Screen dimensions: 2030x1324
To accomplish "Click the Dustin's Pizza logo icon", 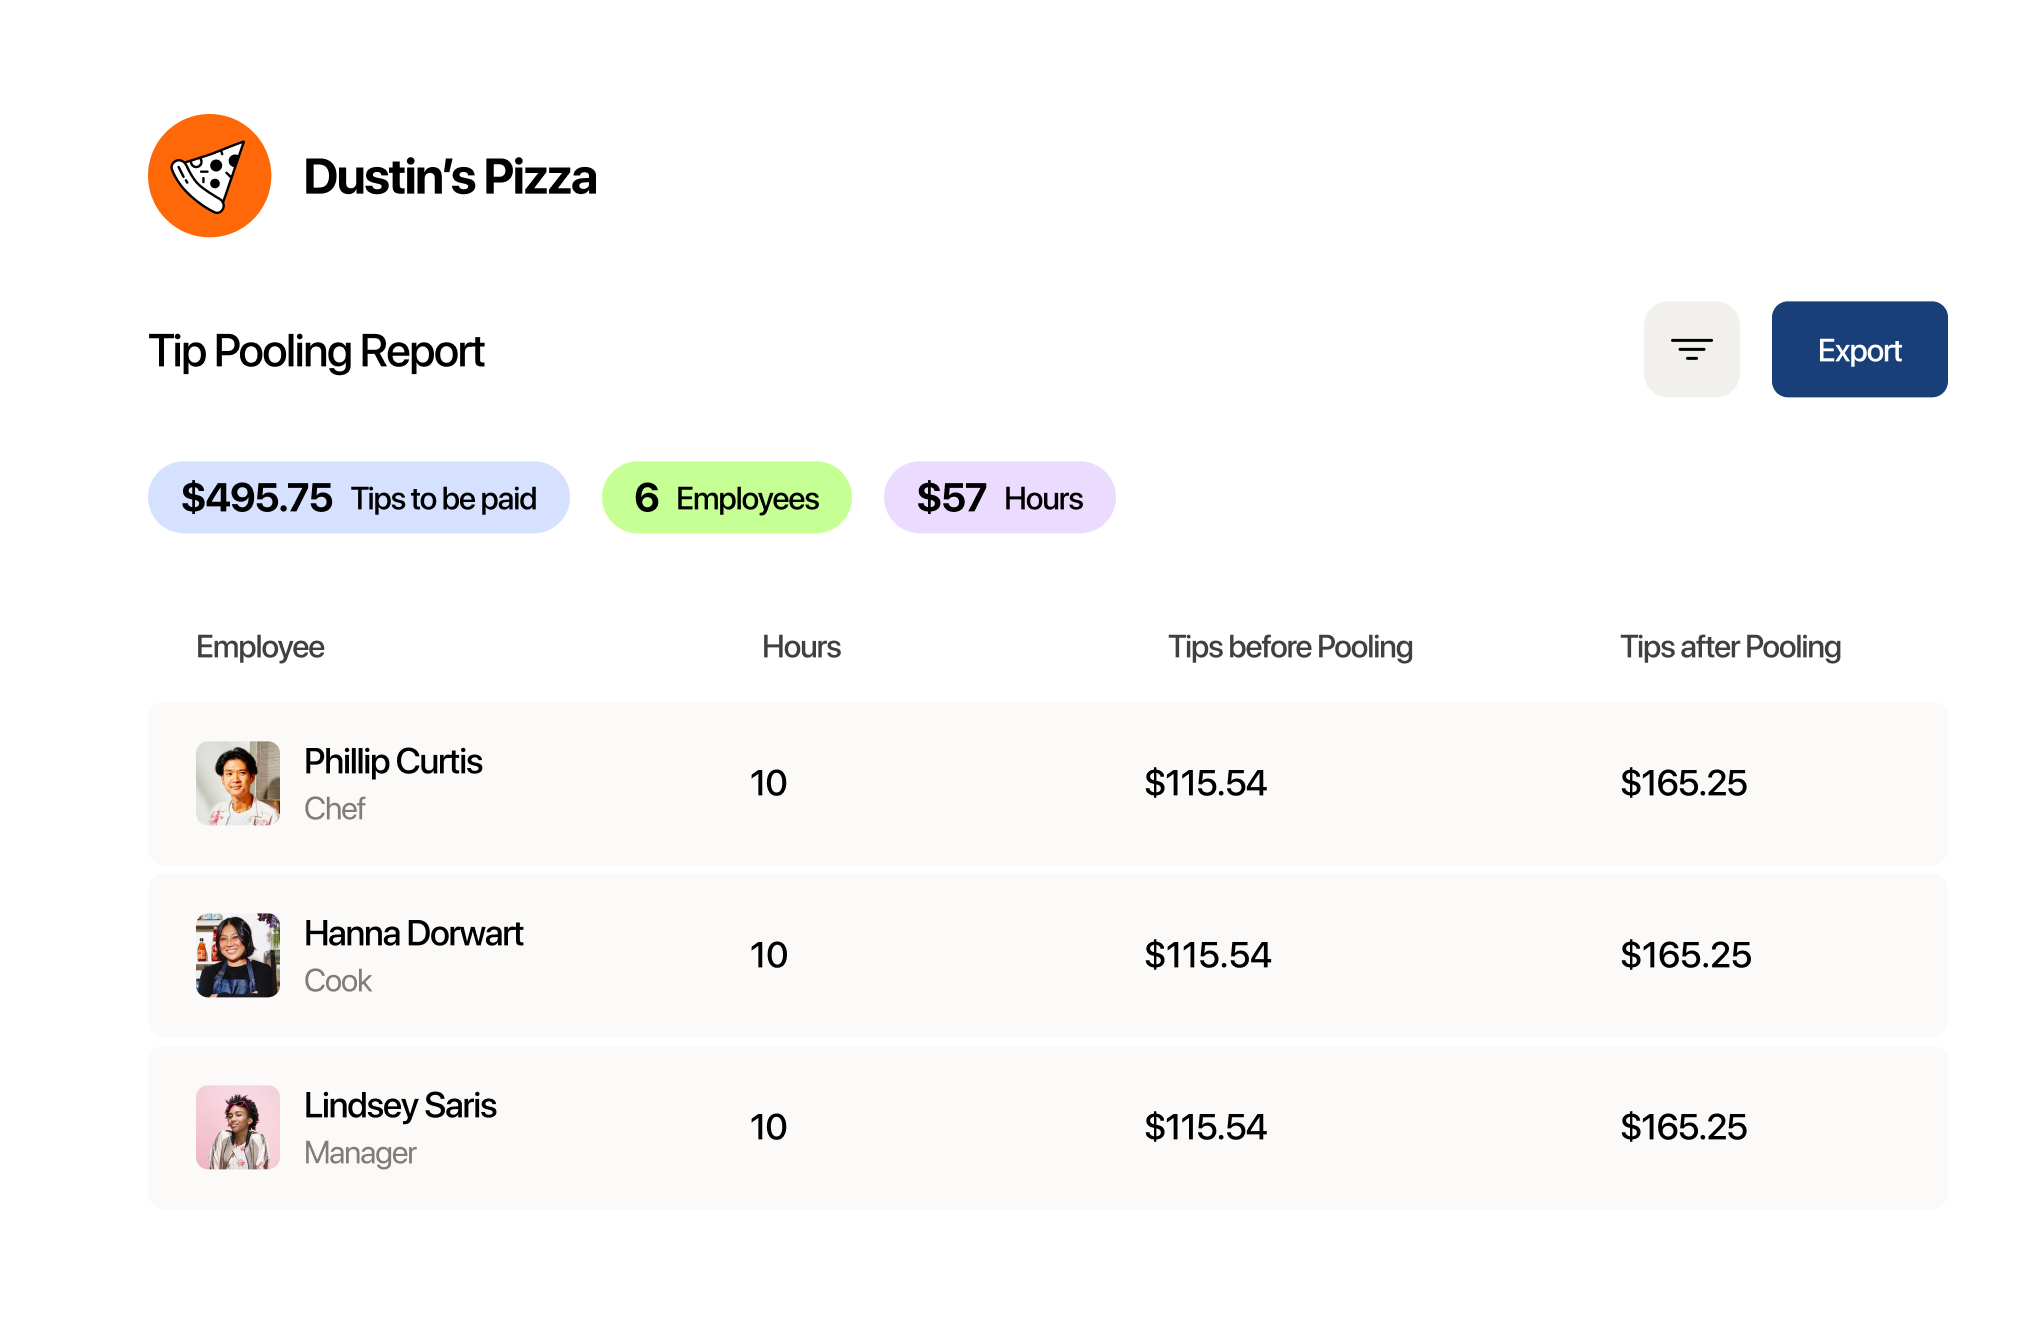I will pos(209,176).
